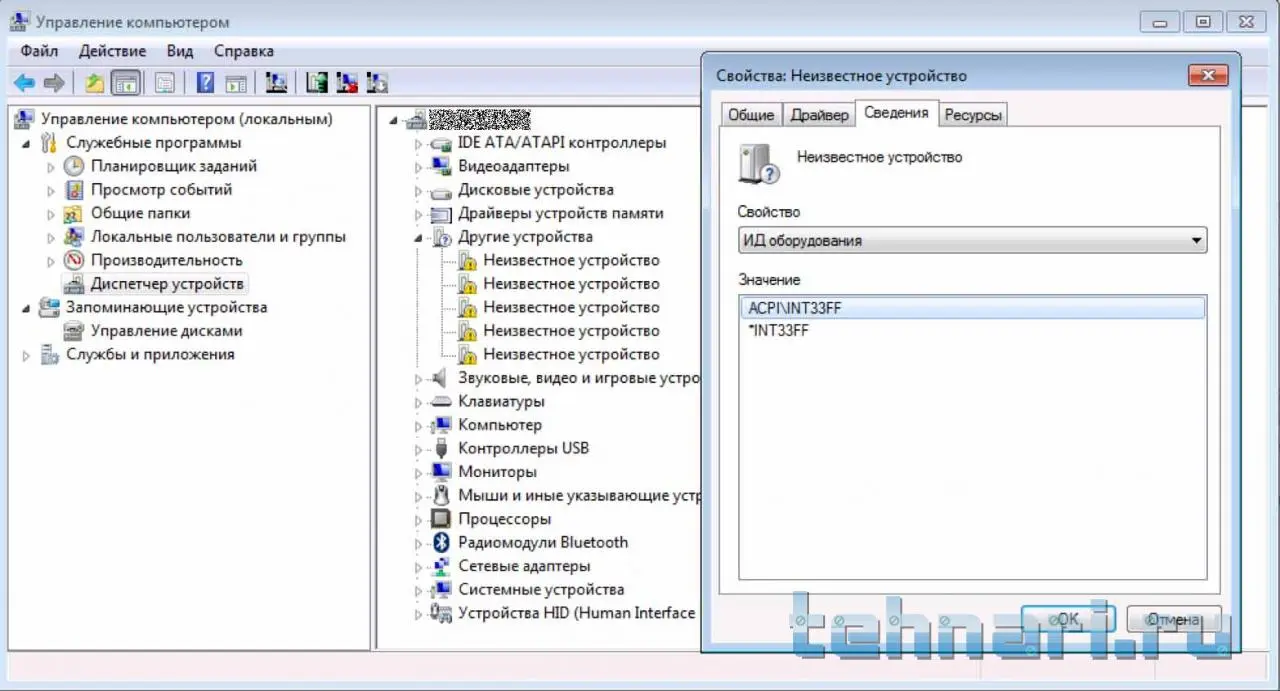Select the Процессоры chip icon

point(441,519)
